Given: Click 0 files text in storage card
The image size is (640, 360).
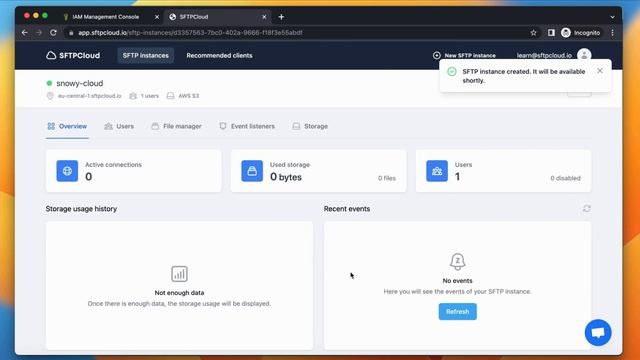Looking at the screenshot, I should click(387, 178).
